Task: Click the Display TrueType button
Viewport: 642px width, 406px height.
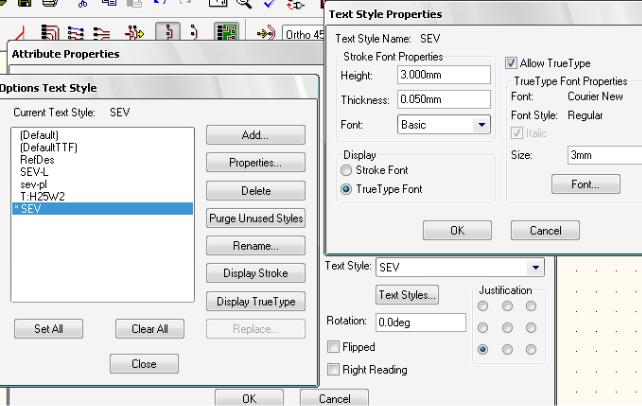Action: coord(255,301)
